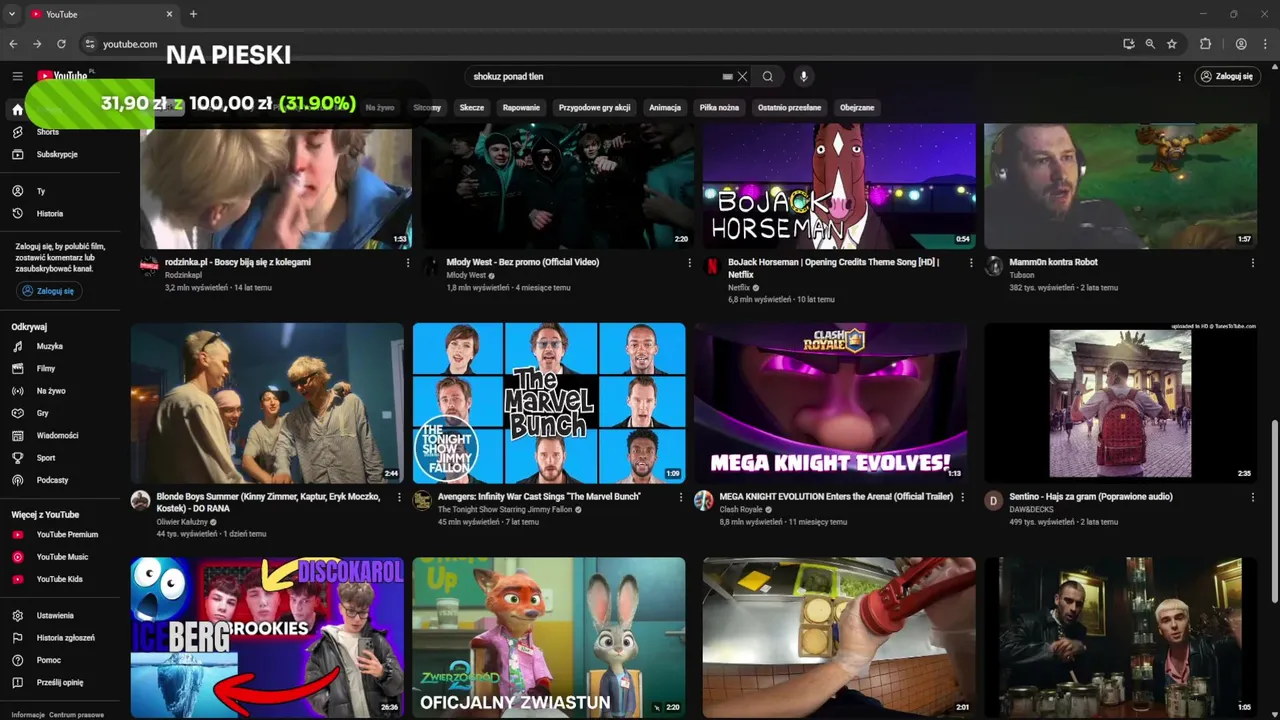Viewport: 1280px width, 720px height.
Task: Open Sport in the sidebar
Action: pyautogui.click(x=46, y=458)
